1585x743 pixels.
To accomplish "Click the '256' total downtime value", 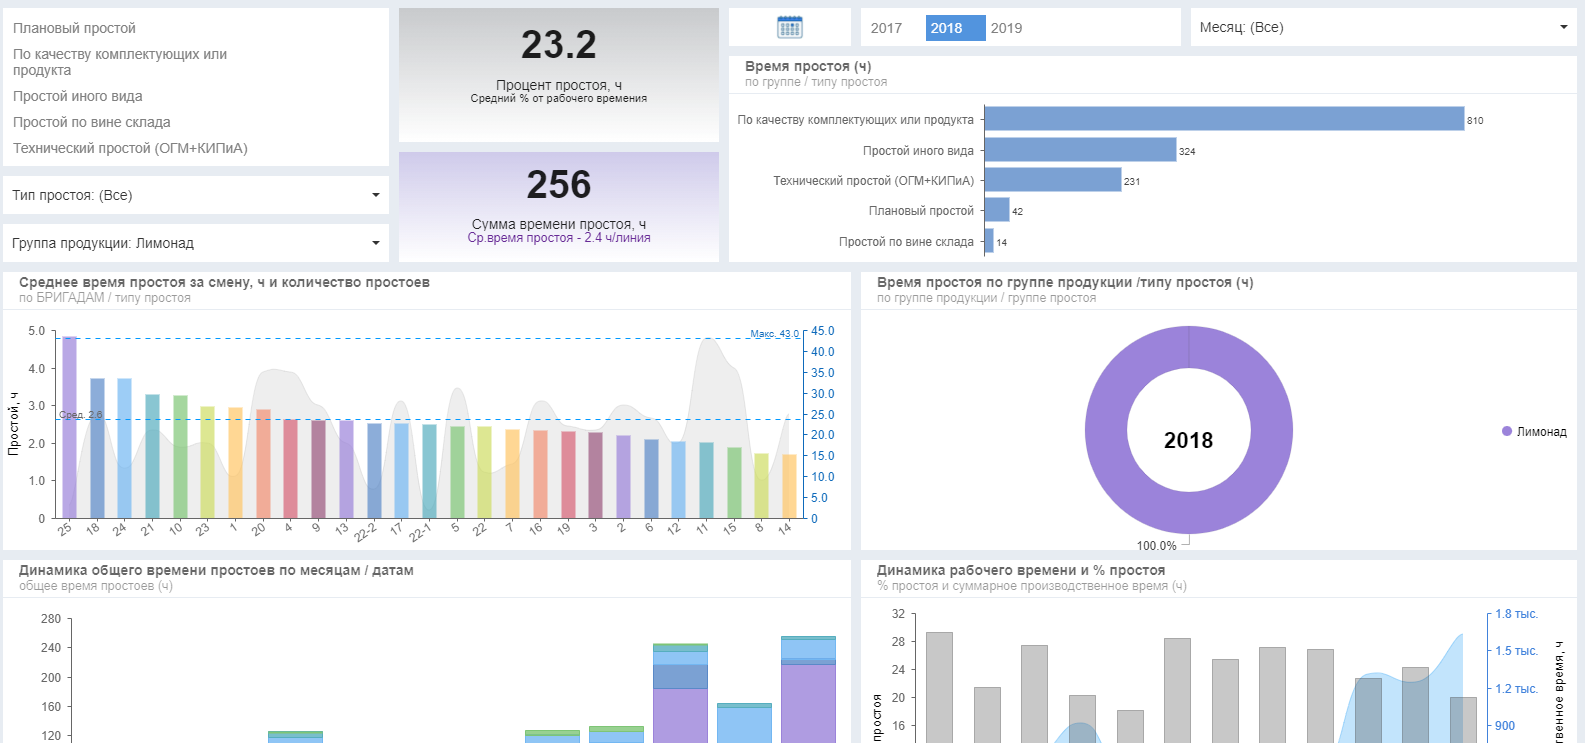I will pyautogui.click(x=558, y=185).
